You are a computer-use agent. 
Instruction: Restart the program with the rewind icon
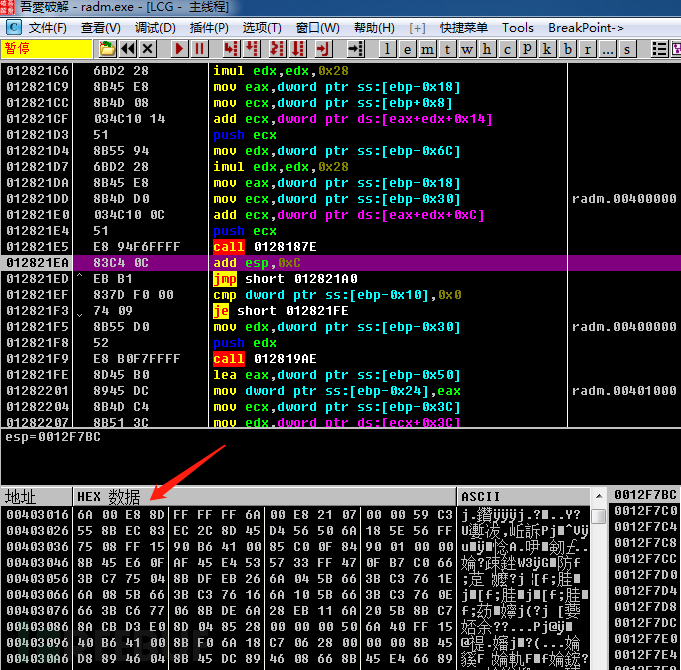[x=128, y=48]
